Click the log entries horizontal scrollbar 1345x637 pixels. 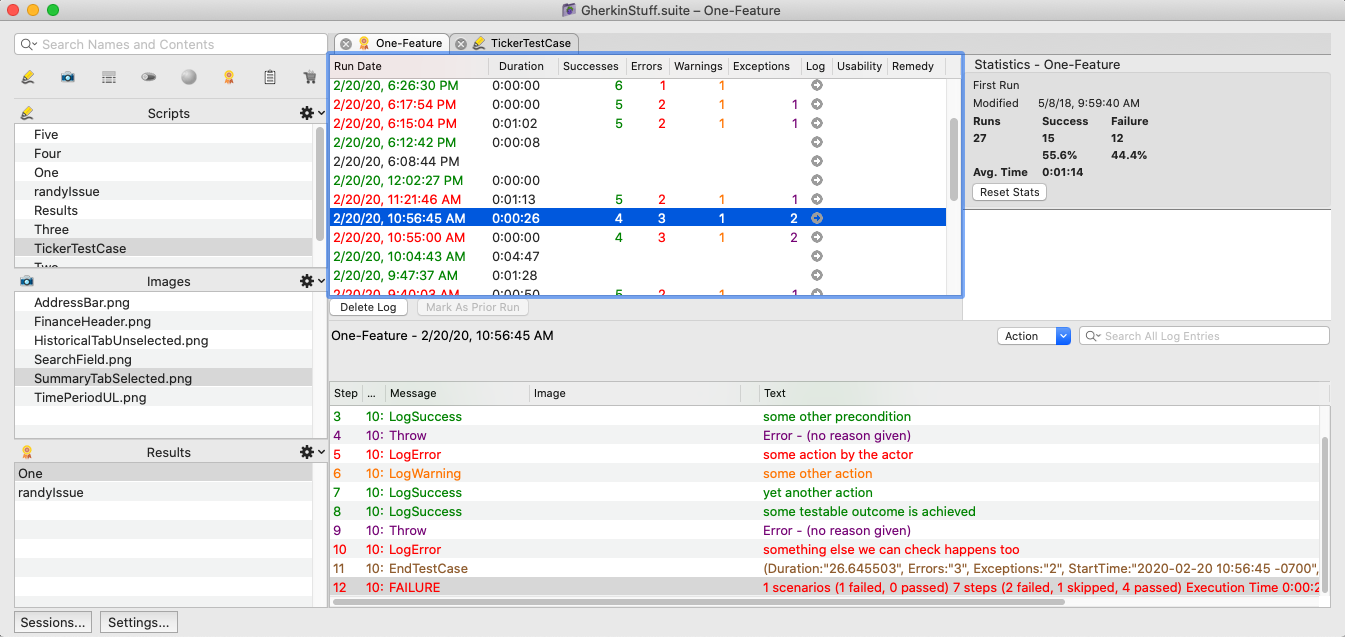pyautogui.click(x=698, y=602)
